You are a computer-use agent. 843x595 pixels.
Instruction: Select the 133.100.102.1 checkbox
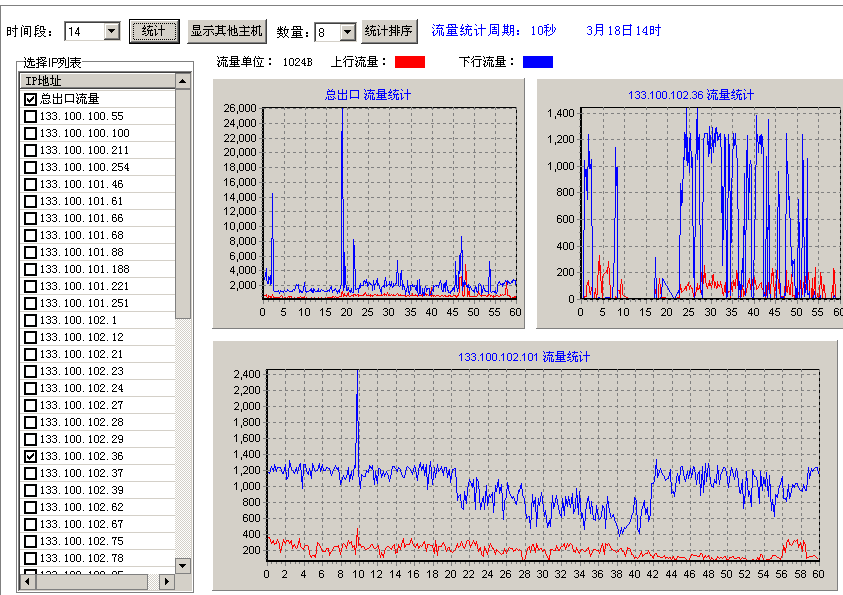30,320
